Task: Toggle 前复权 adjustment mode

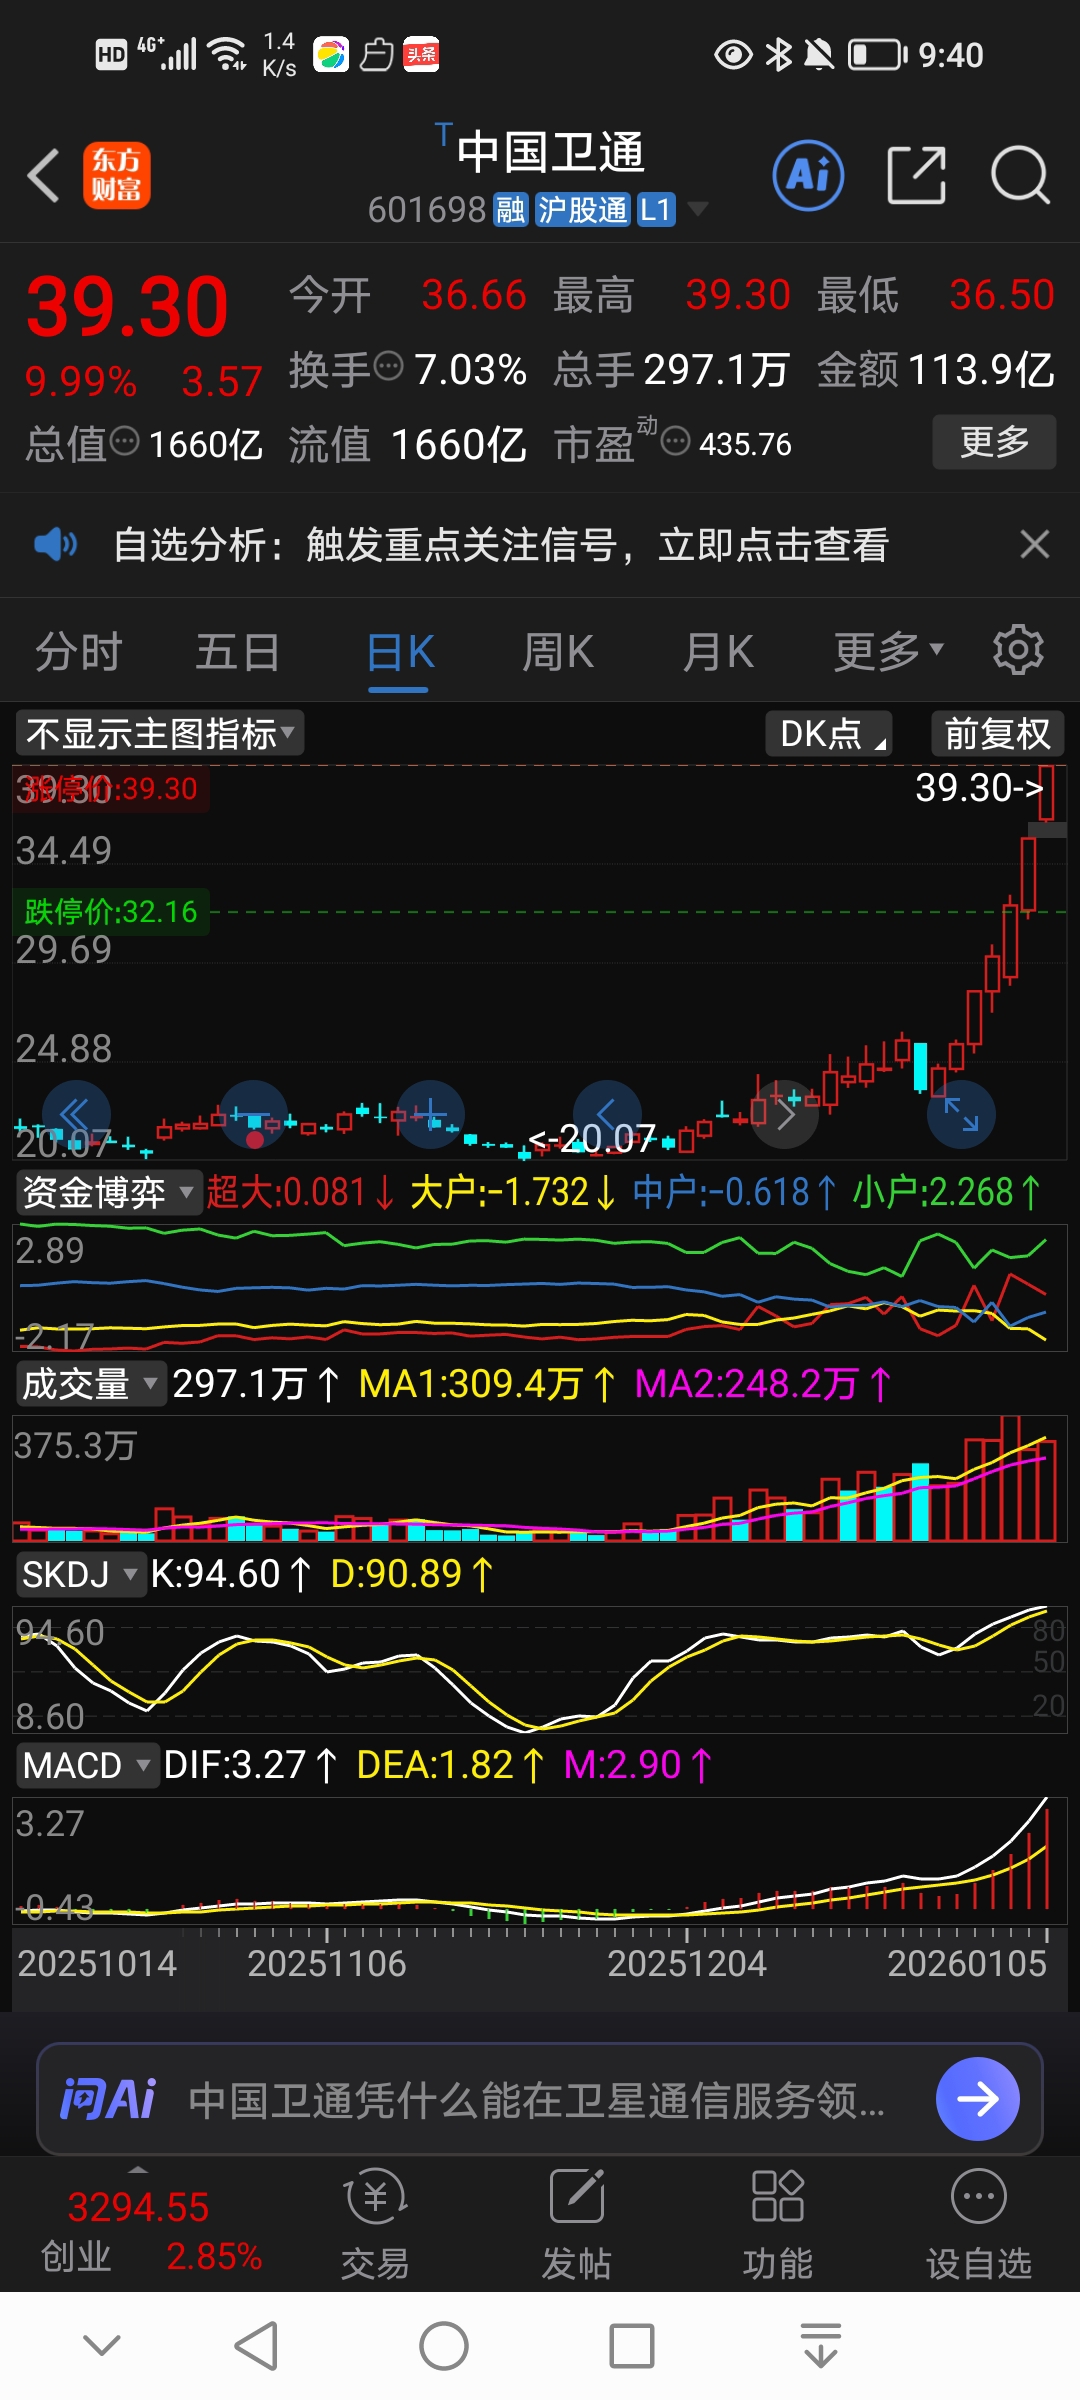Action: point(997,734)
